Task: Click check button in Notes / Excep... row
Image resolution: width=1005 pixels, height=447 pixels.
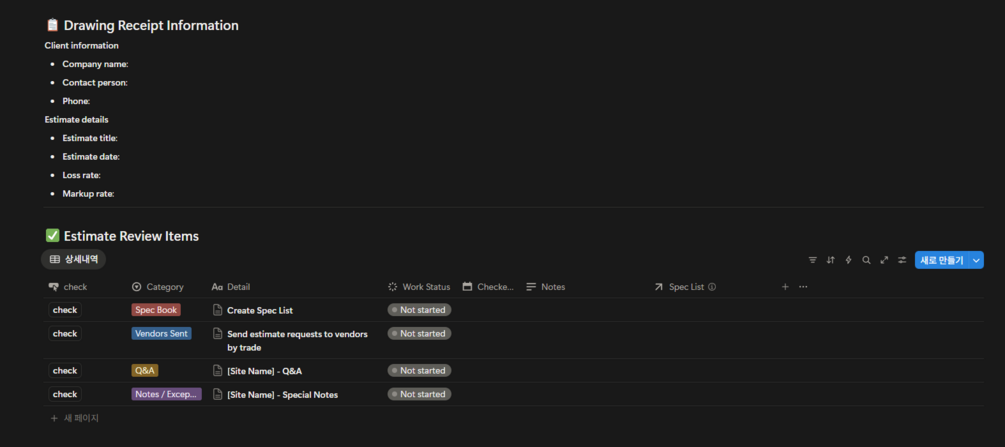Action: pos(65,394)
